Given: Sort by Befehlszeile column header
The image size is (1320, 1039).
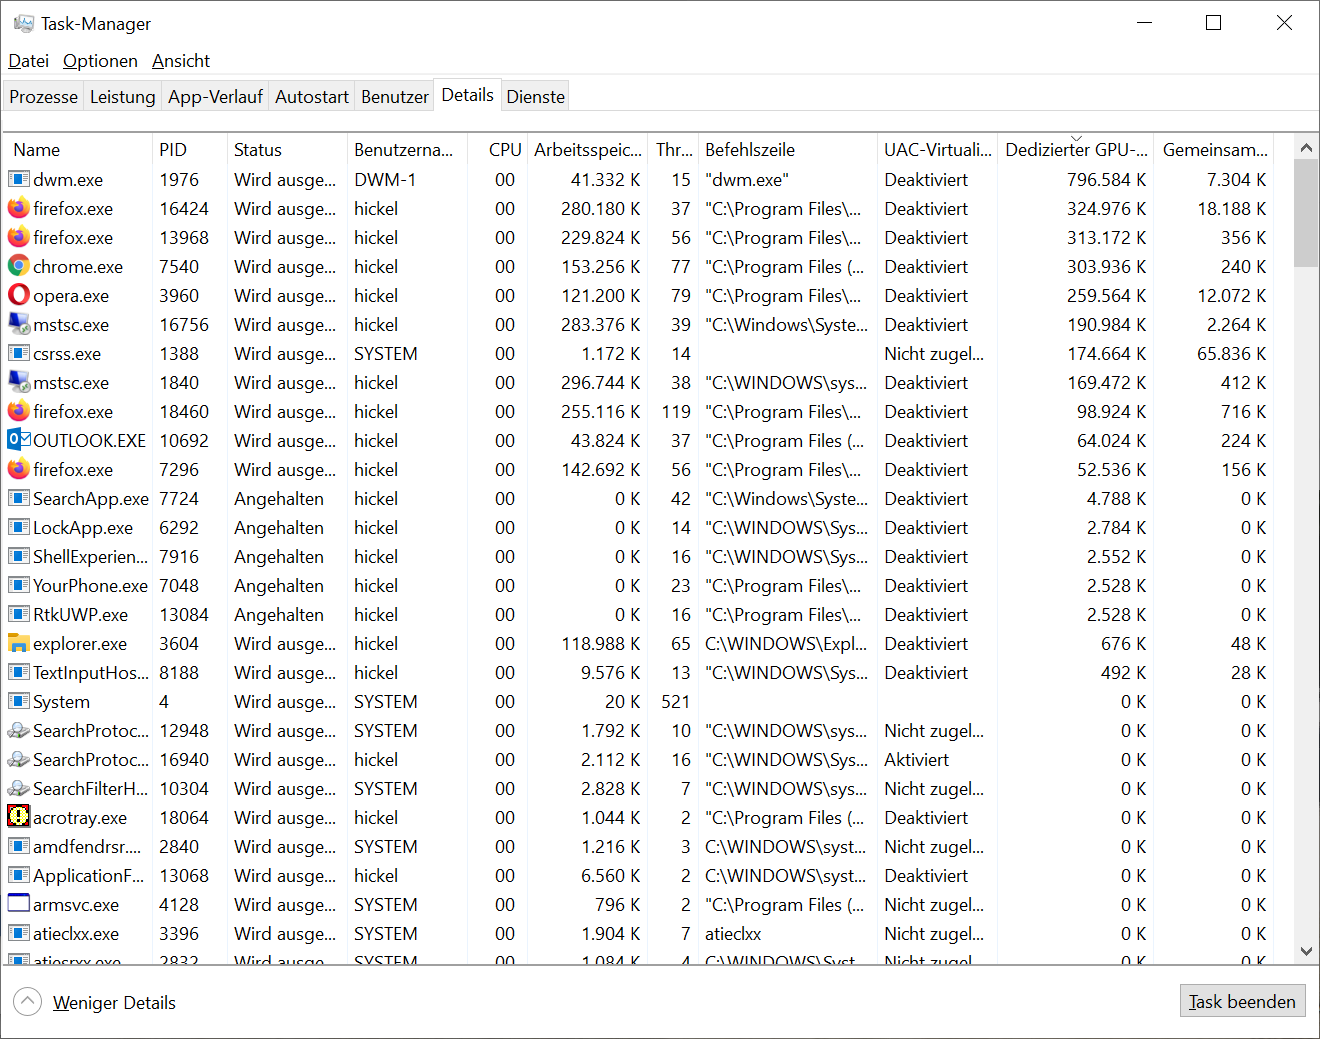Looking at the screenshot, I should tap(787, 150).
